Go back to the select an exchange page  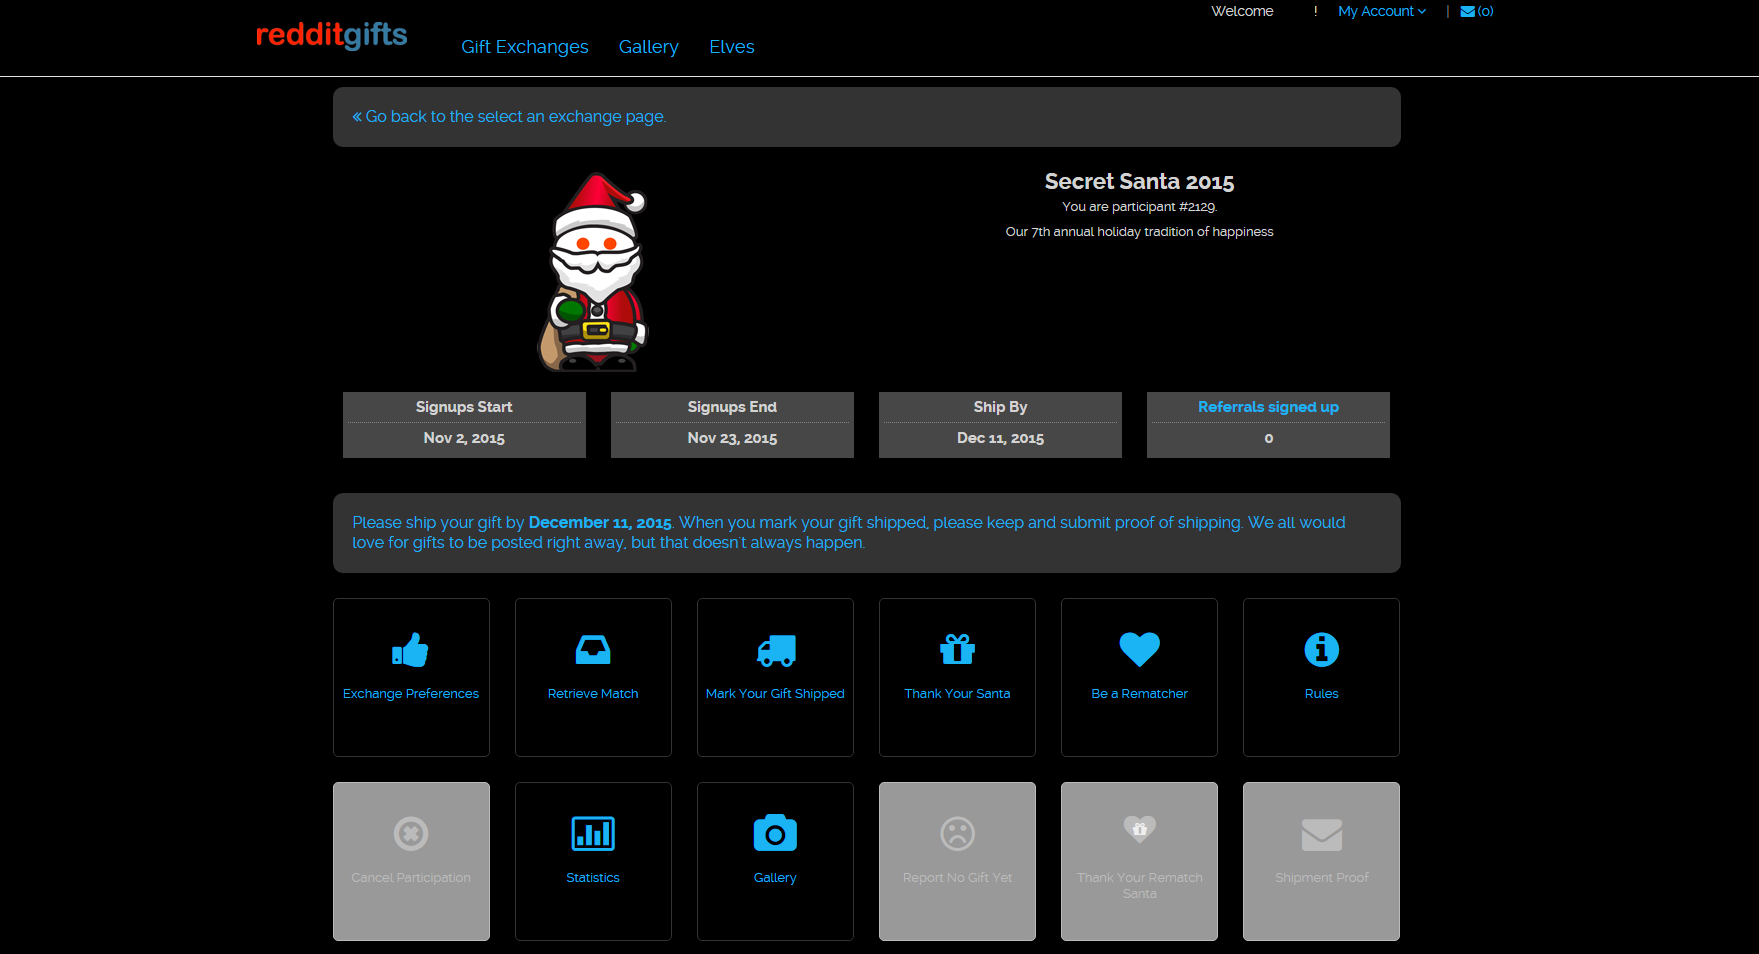(x=509, y=117)
